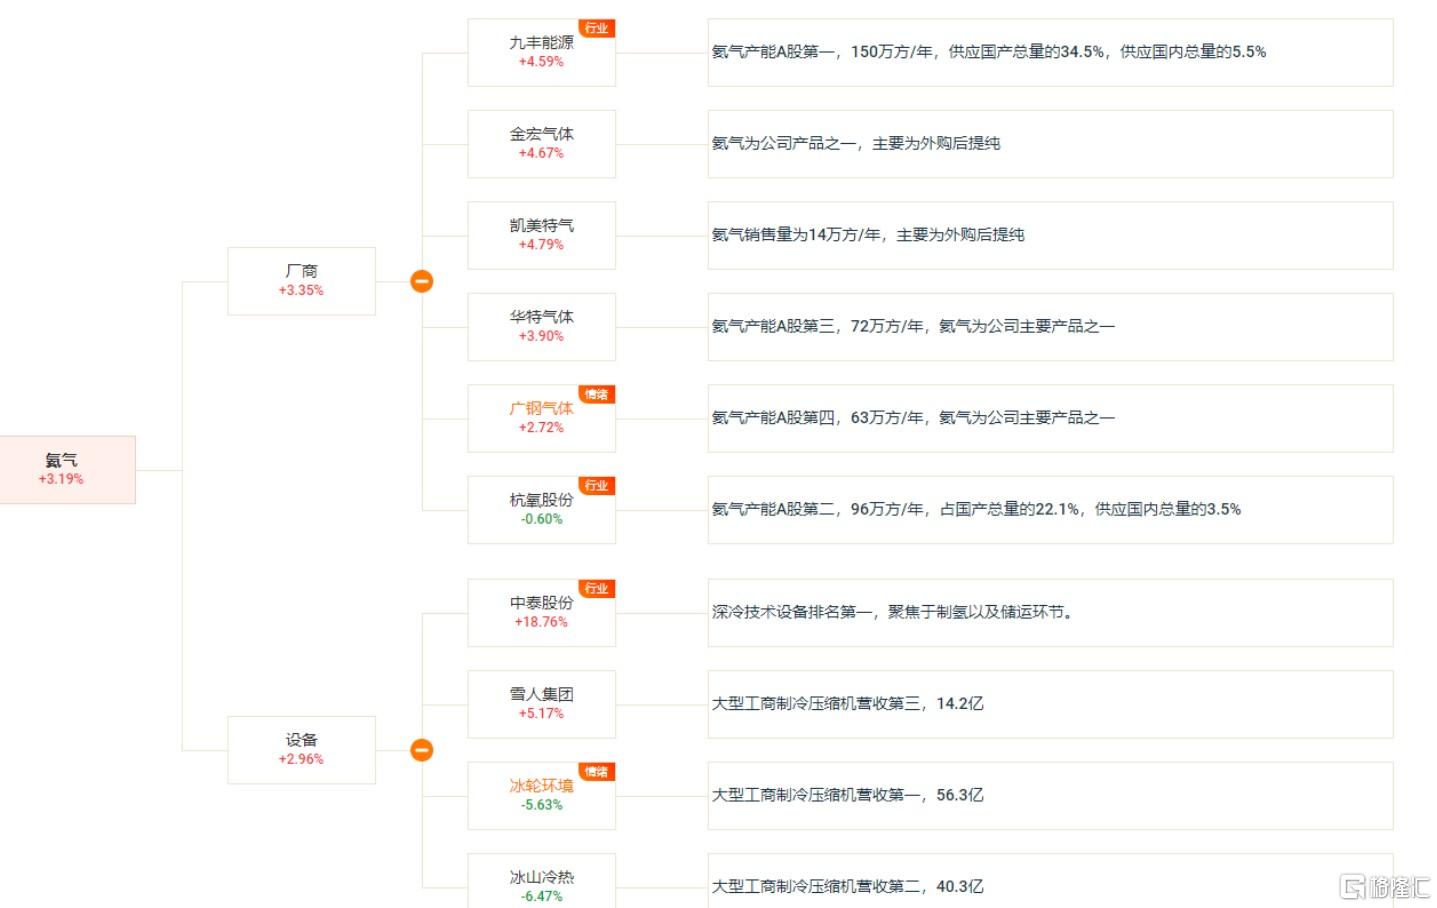
Task: Click the +5.17% change under 雪人集团
Action: coord(541,714)
